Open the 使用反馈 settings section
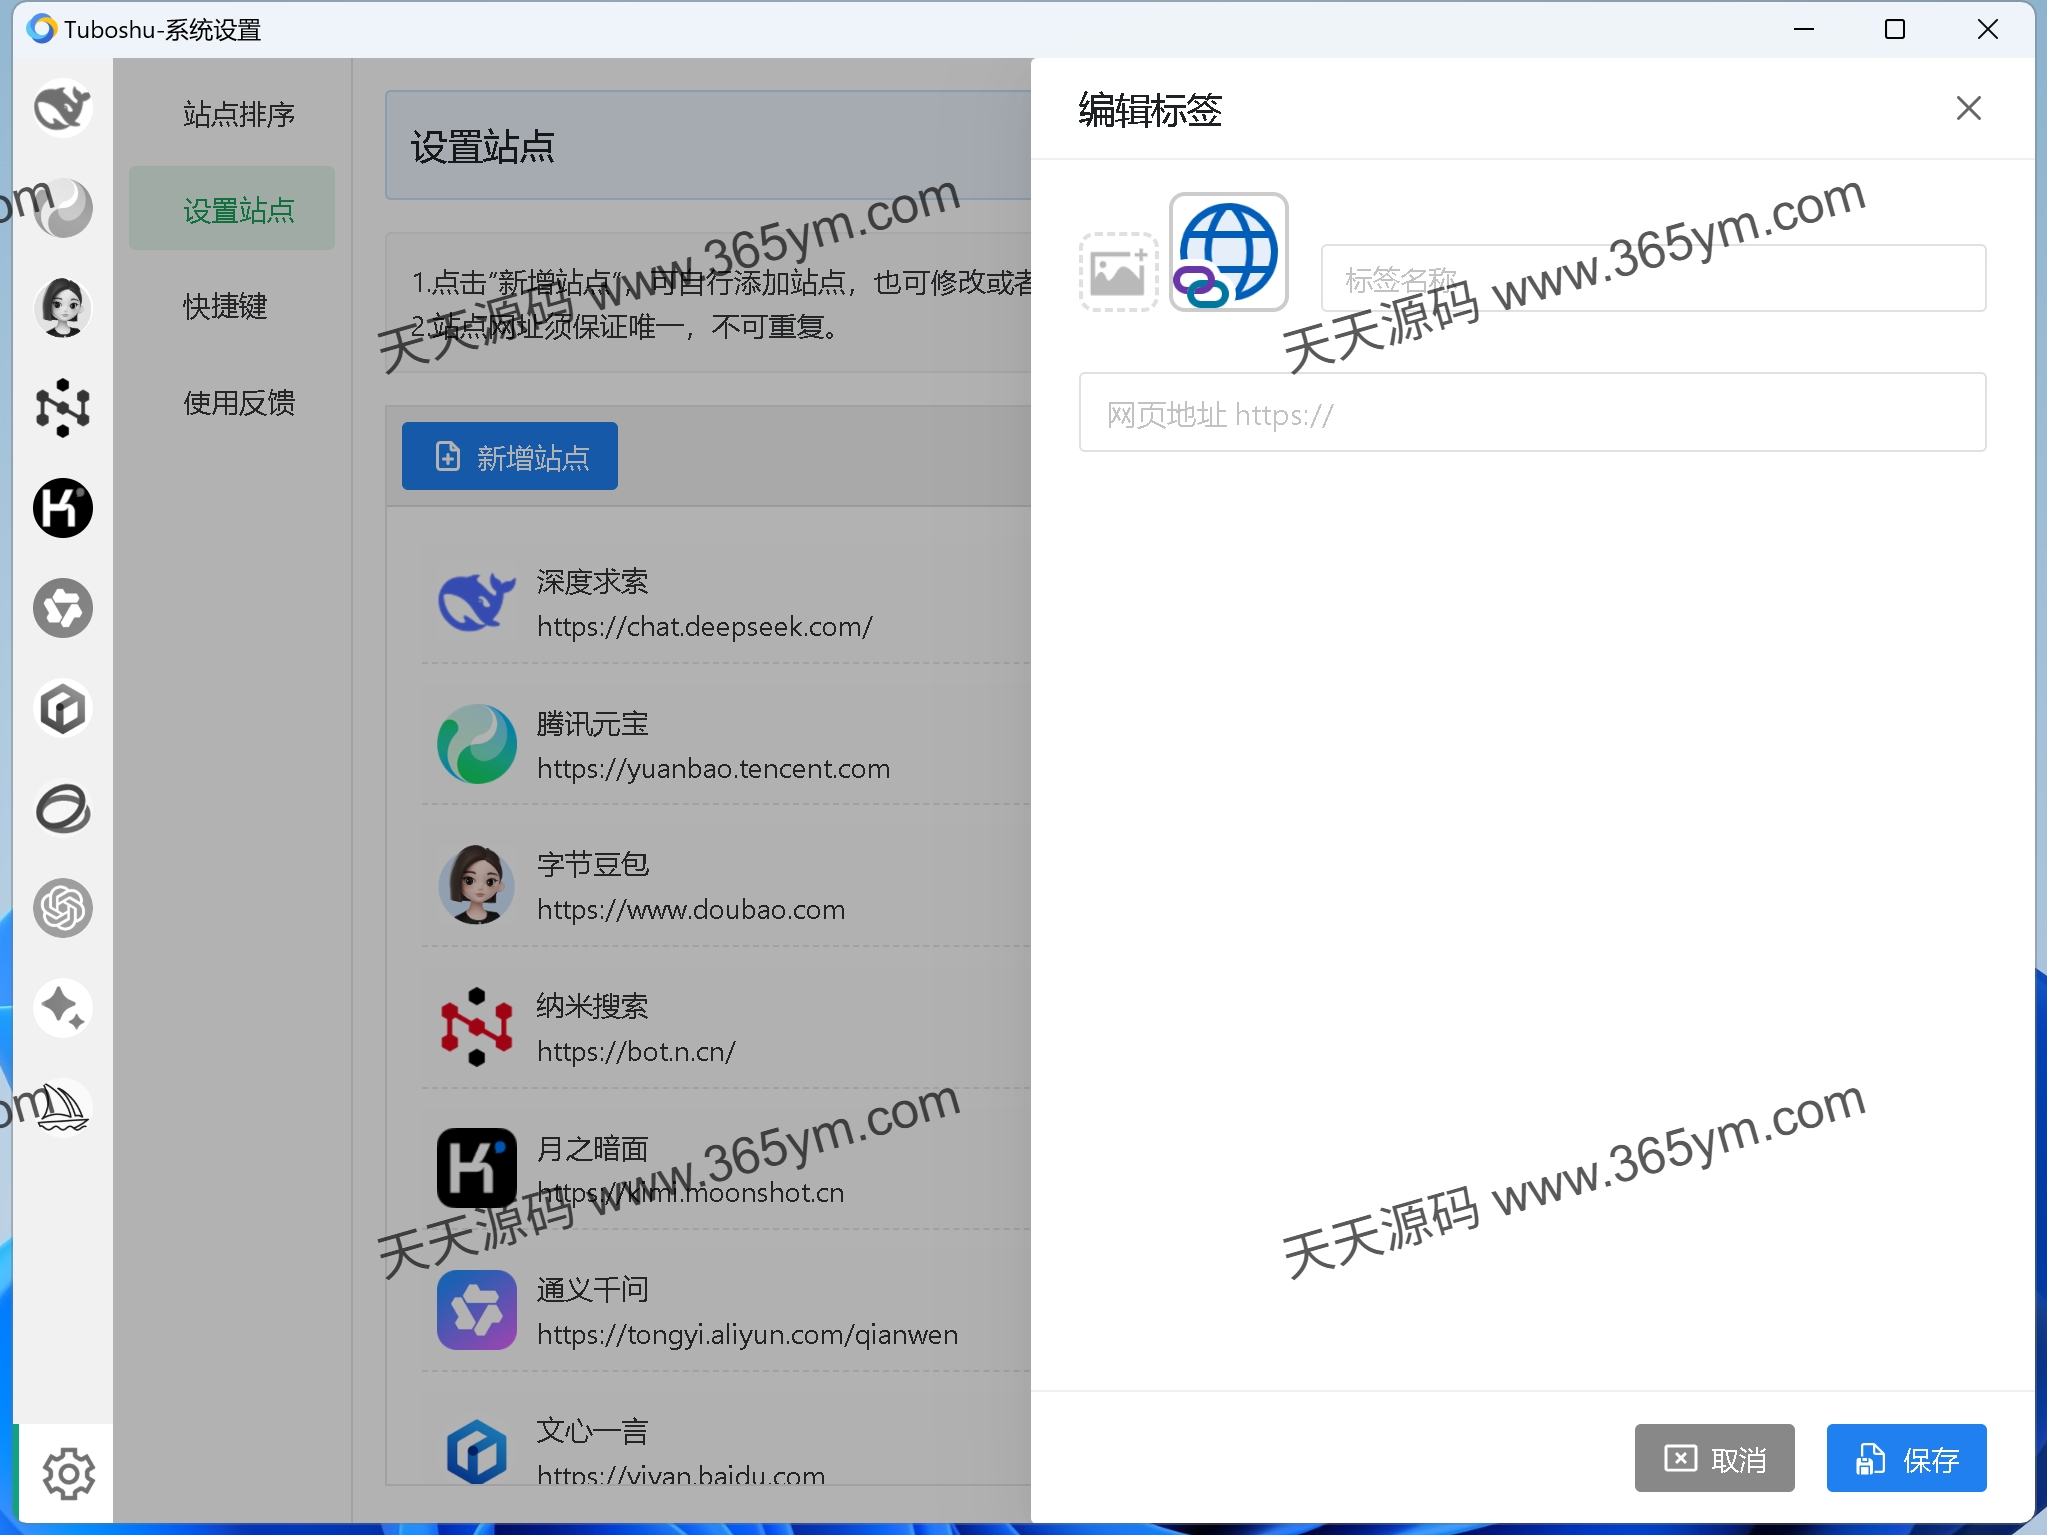The height and width of the screenshot is (1535, 2047). tap(238, 402)
